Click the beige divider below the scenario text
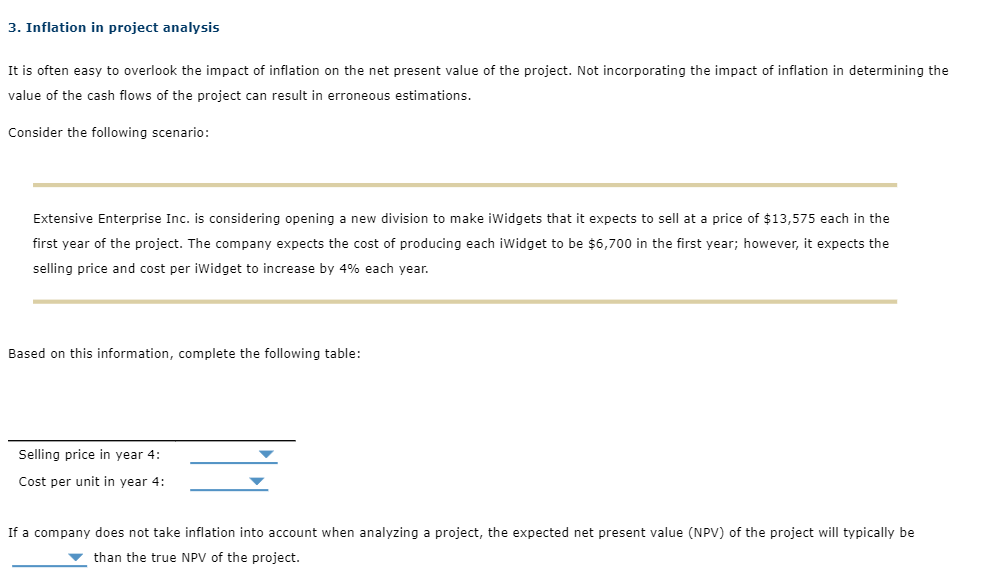Viewport: 988px width, 586px height. 464,300
